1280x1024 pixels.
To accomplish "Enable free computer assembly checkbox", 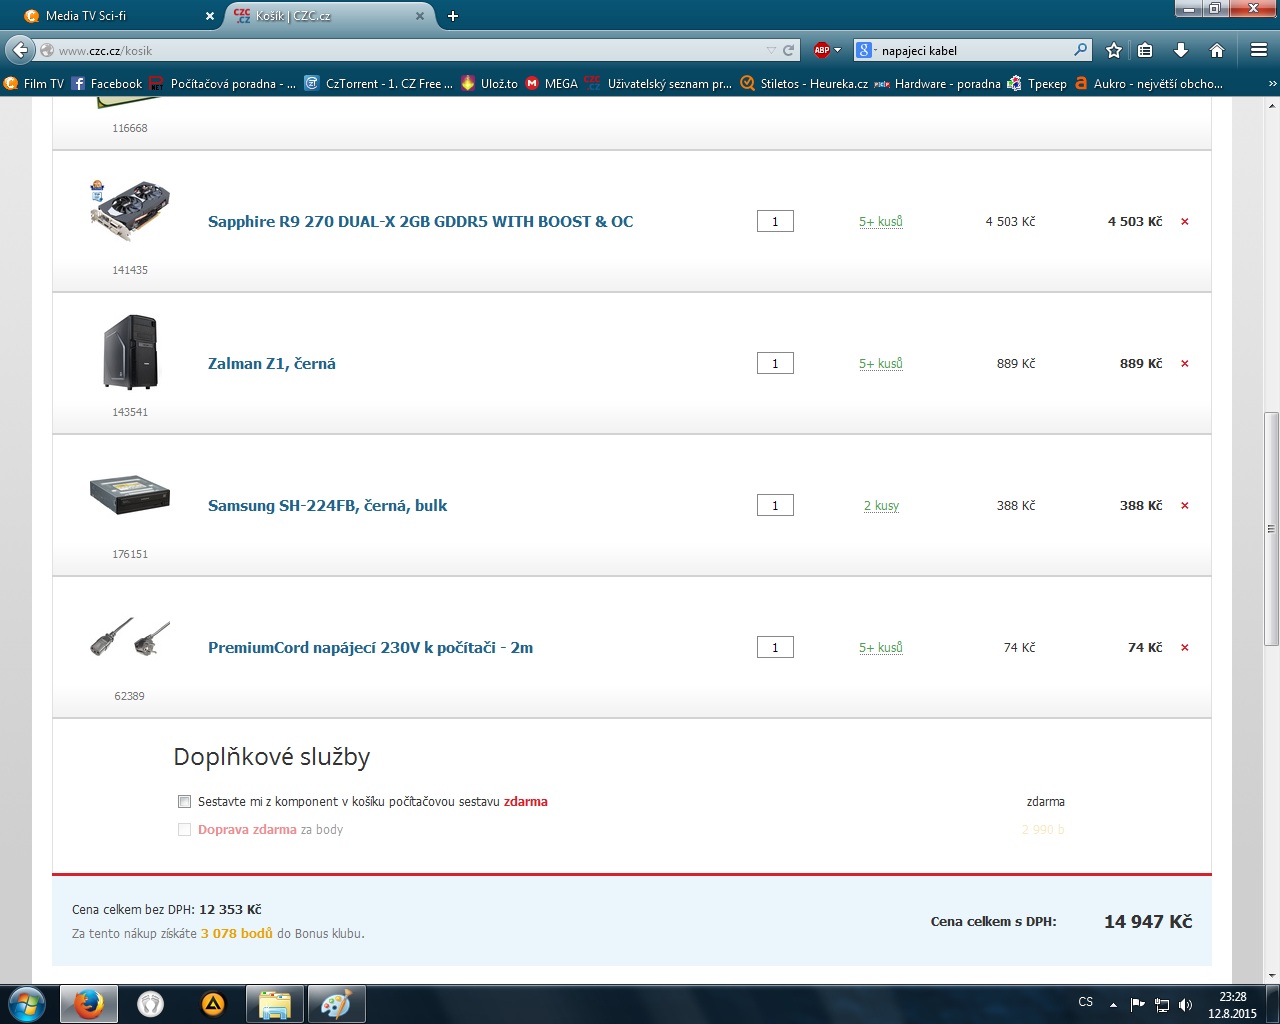I will tap(184, 801).
